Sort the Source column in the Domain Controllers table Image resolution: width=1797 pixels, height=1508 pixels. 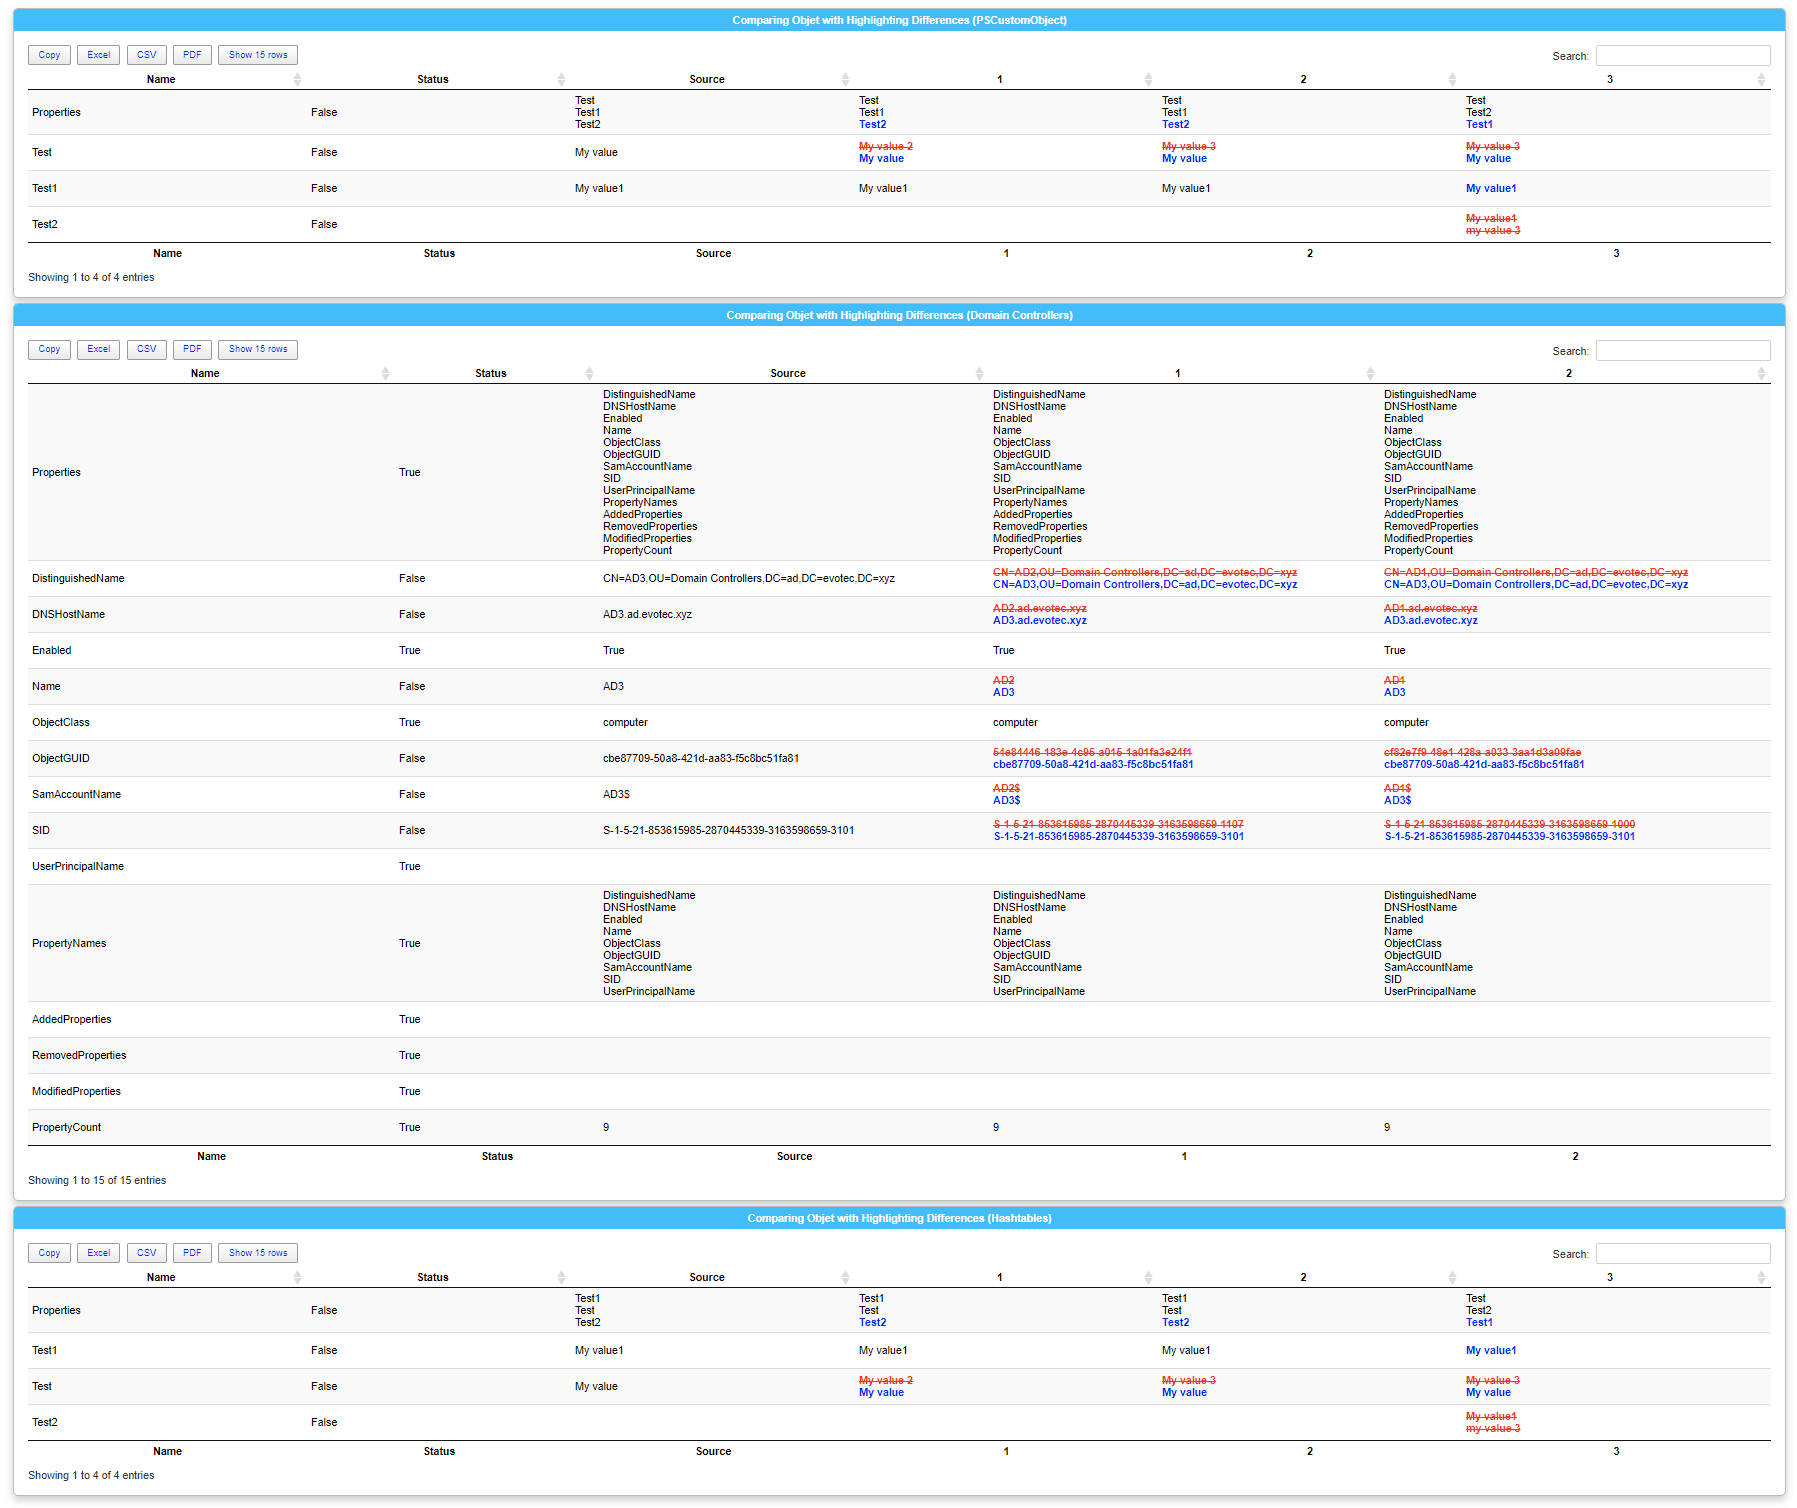979,373
